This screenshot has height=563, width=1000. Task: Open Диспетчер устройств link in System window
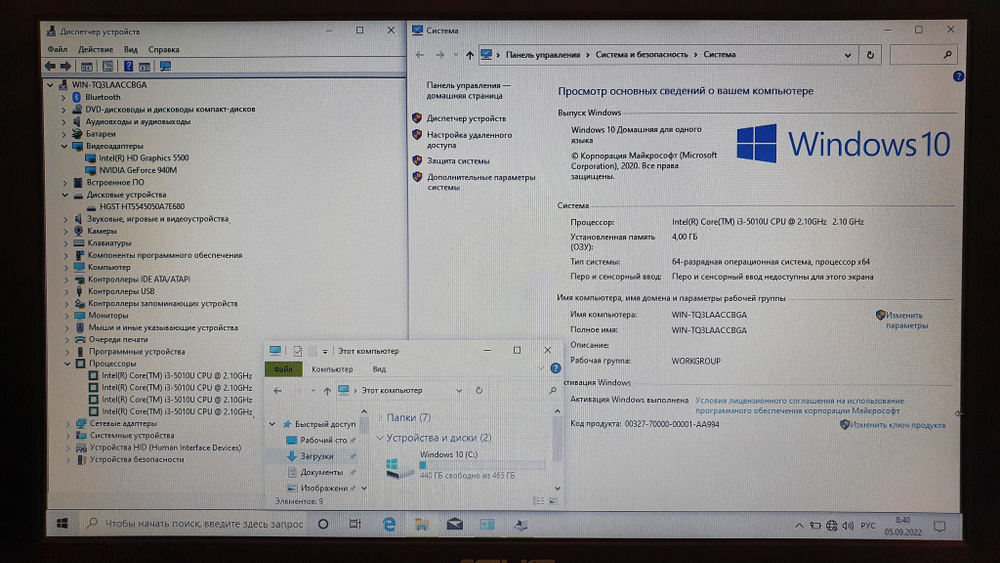click(x=466, y=119)
